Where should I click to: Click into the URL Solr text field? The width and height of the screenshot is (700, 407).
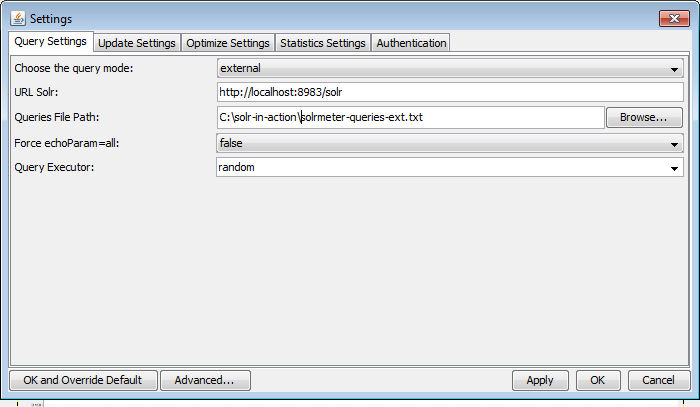(449, 92)
